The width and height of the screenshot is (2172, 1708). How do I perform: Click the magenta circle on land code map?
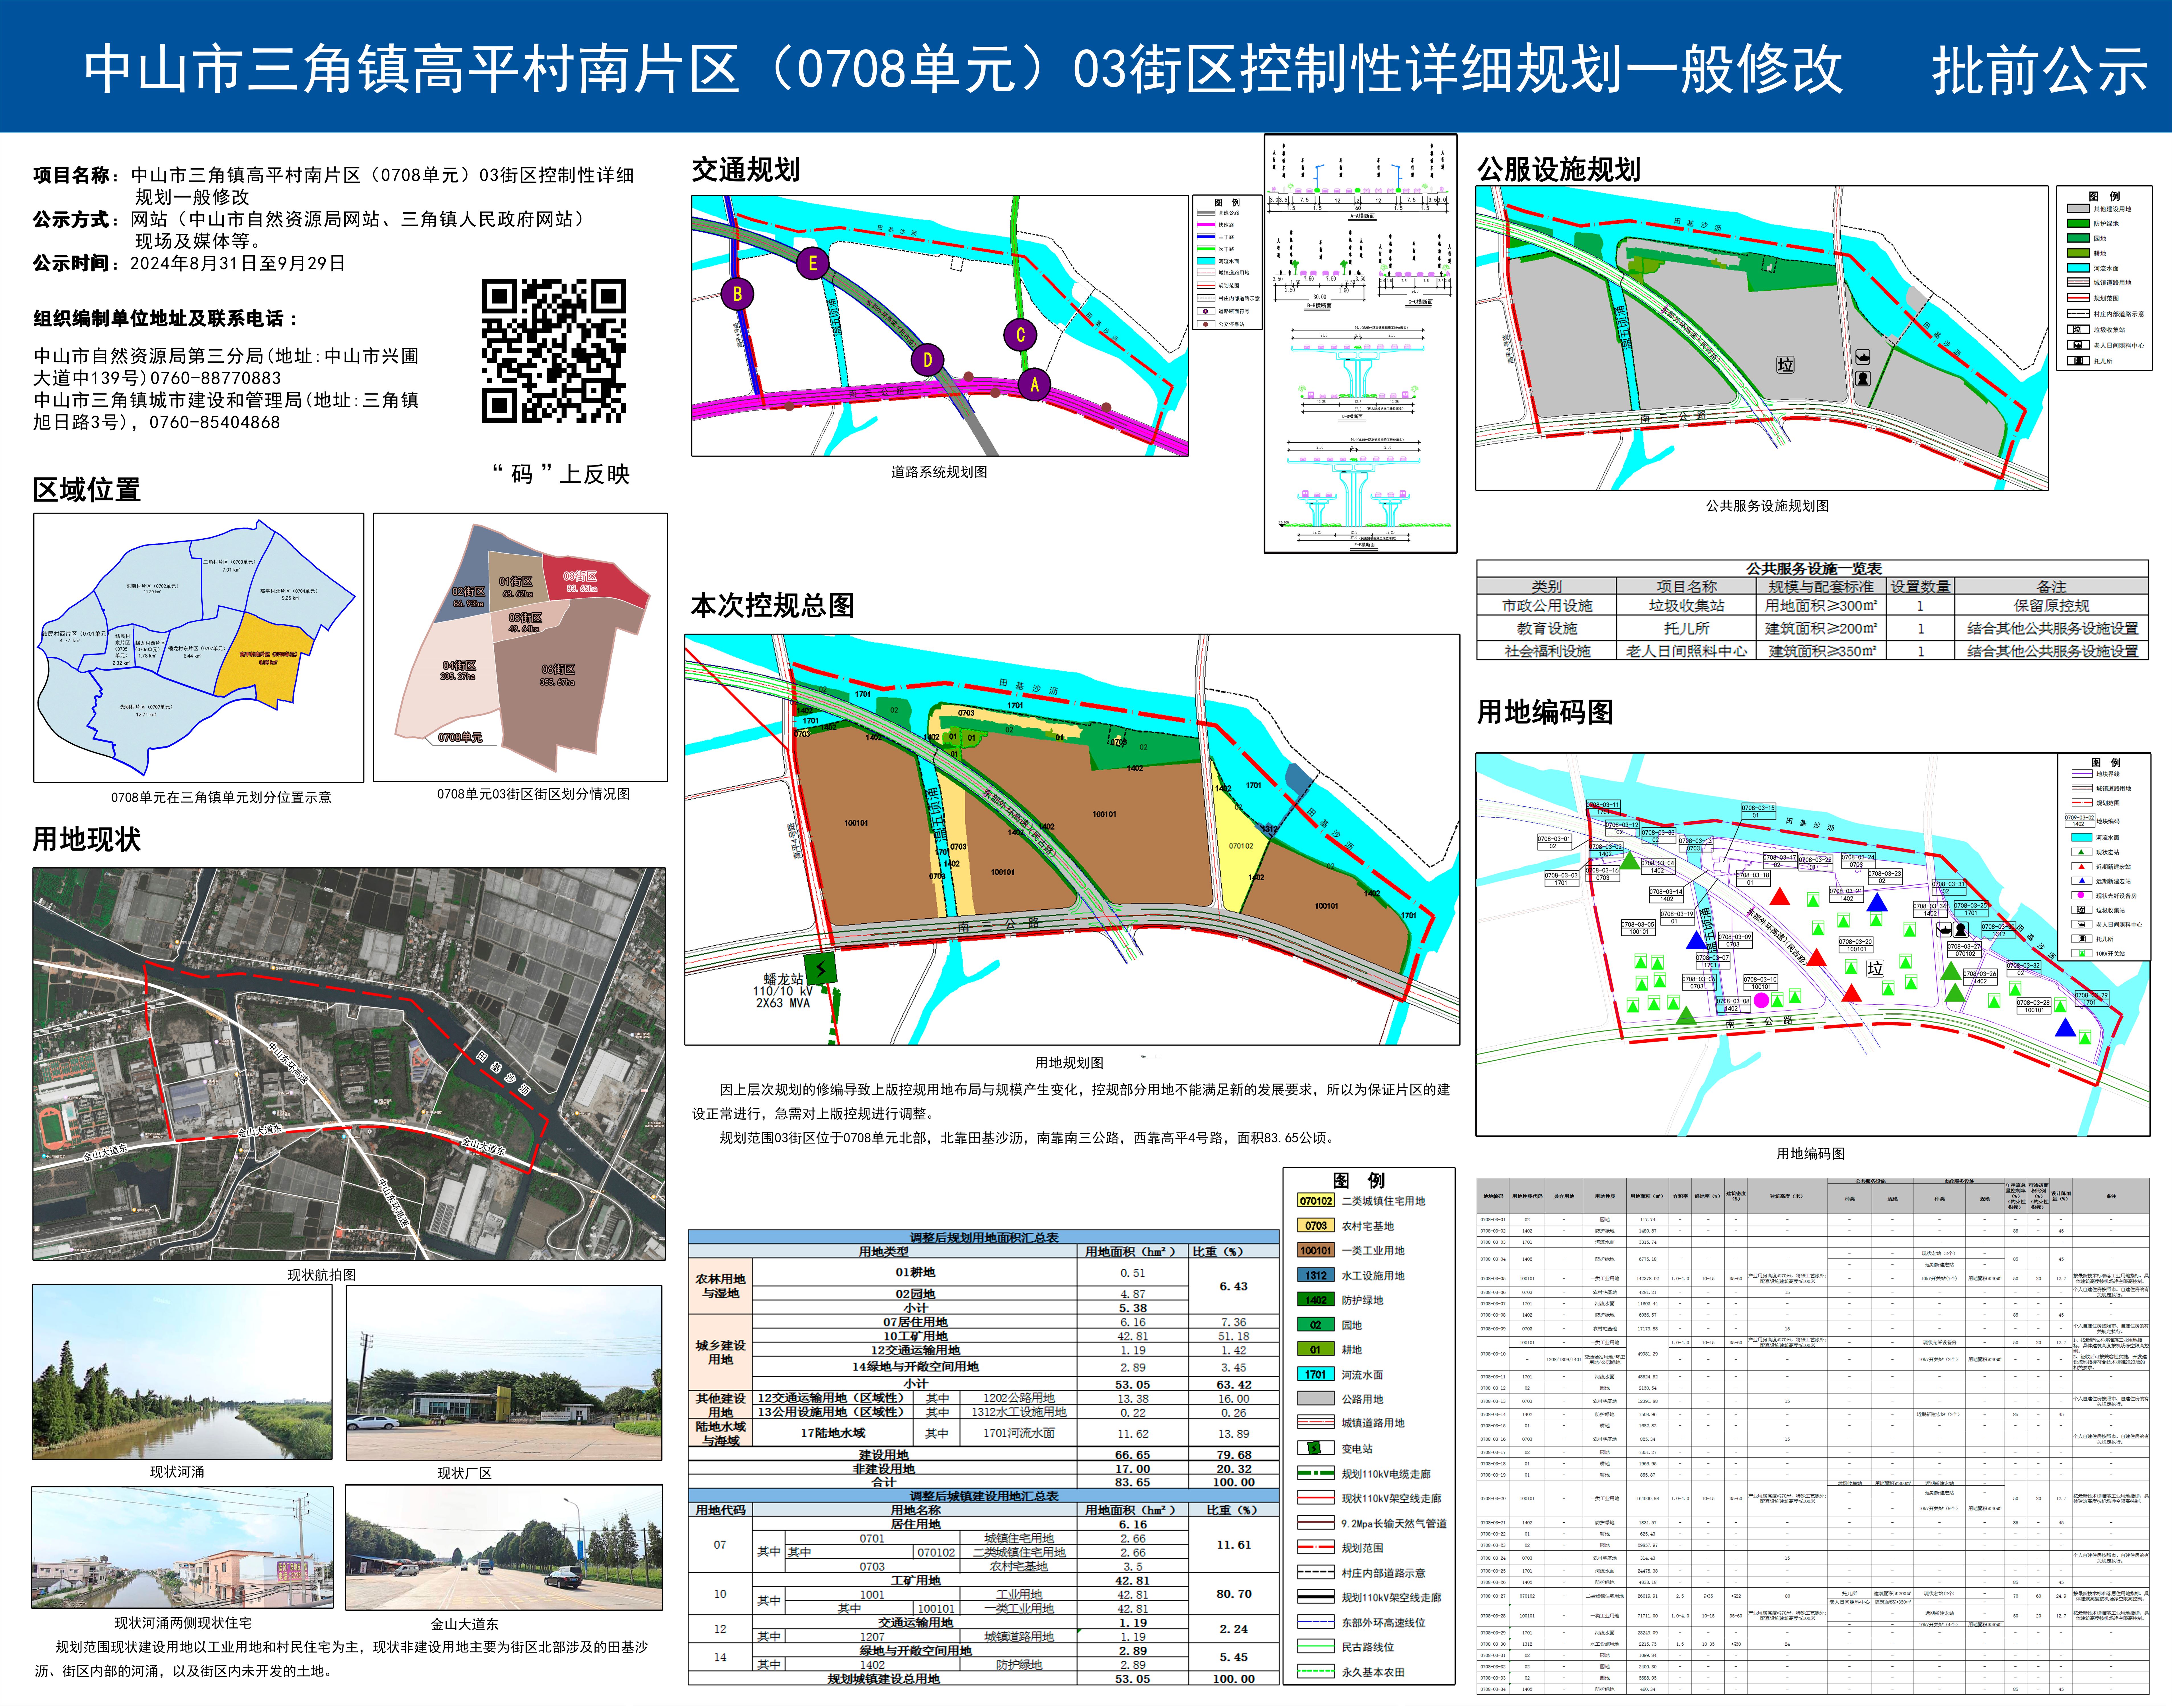point(1761,1000)
